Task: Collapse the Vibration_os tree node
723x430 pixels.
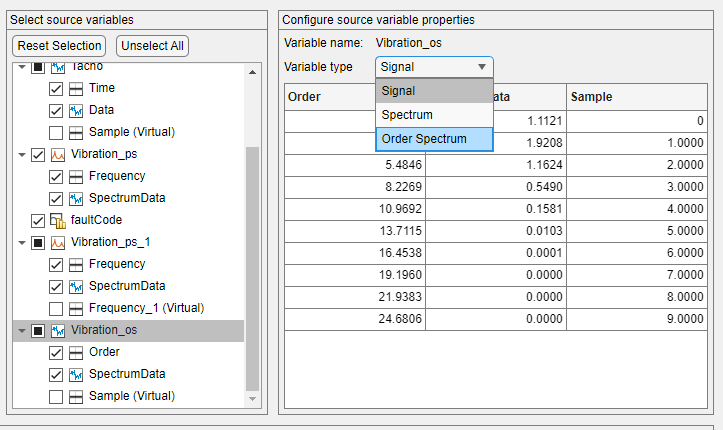Action: 20,330
